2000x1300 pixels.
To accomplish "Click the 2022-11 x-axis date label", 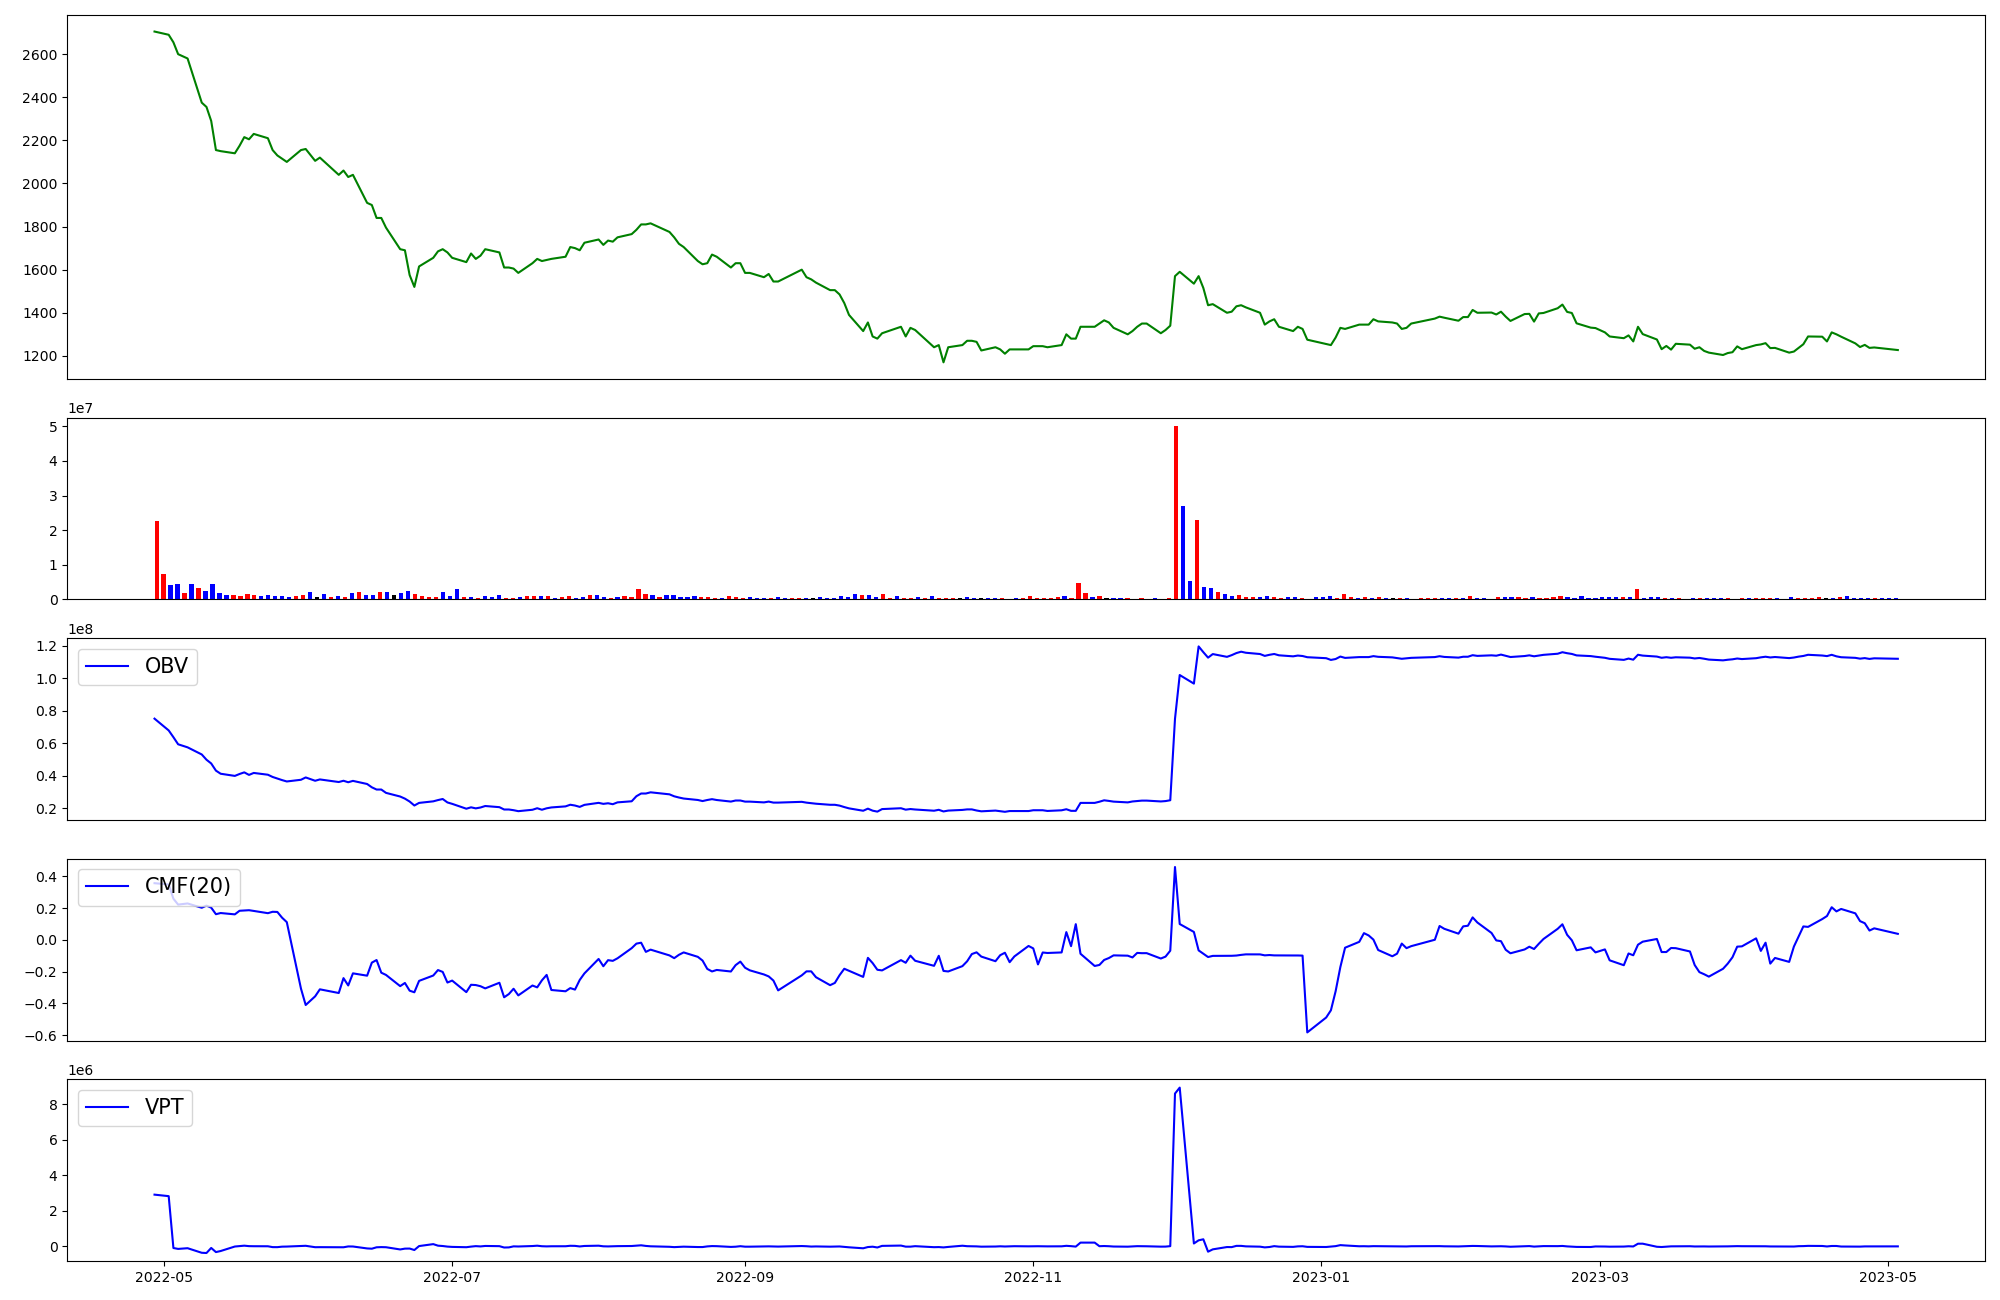I will [1033, 1277].
